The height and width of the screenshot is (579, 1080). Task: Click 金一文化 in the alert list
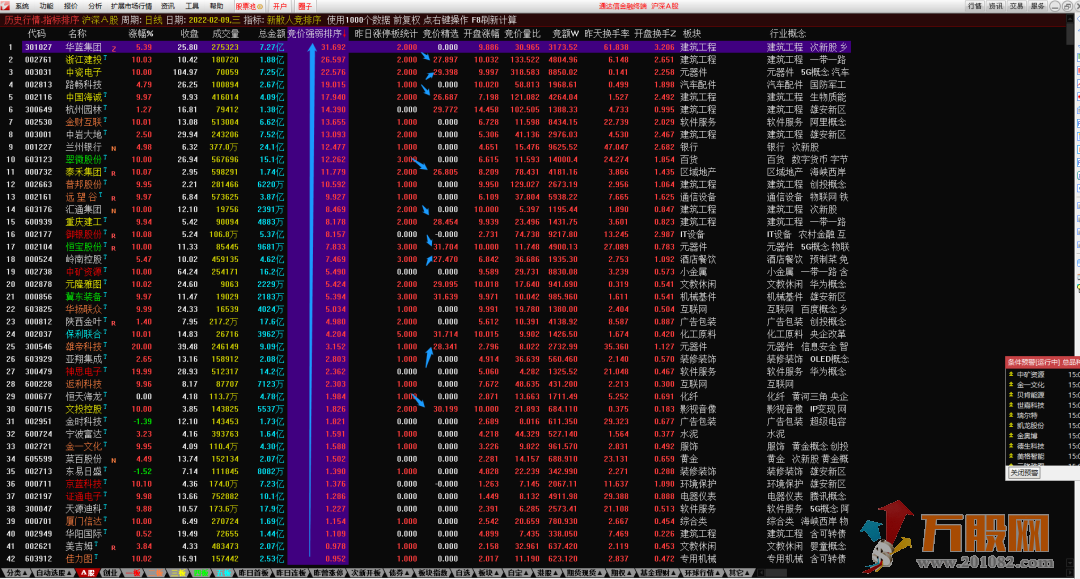pyautogui.click(x=1031, y=385)
